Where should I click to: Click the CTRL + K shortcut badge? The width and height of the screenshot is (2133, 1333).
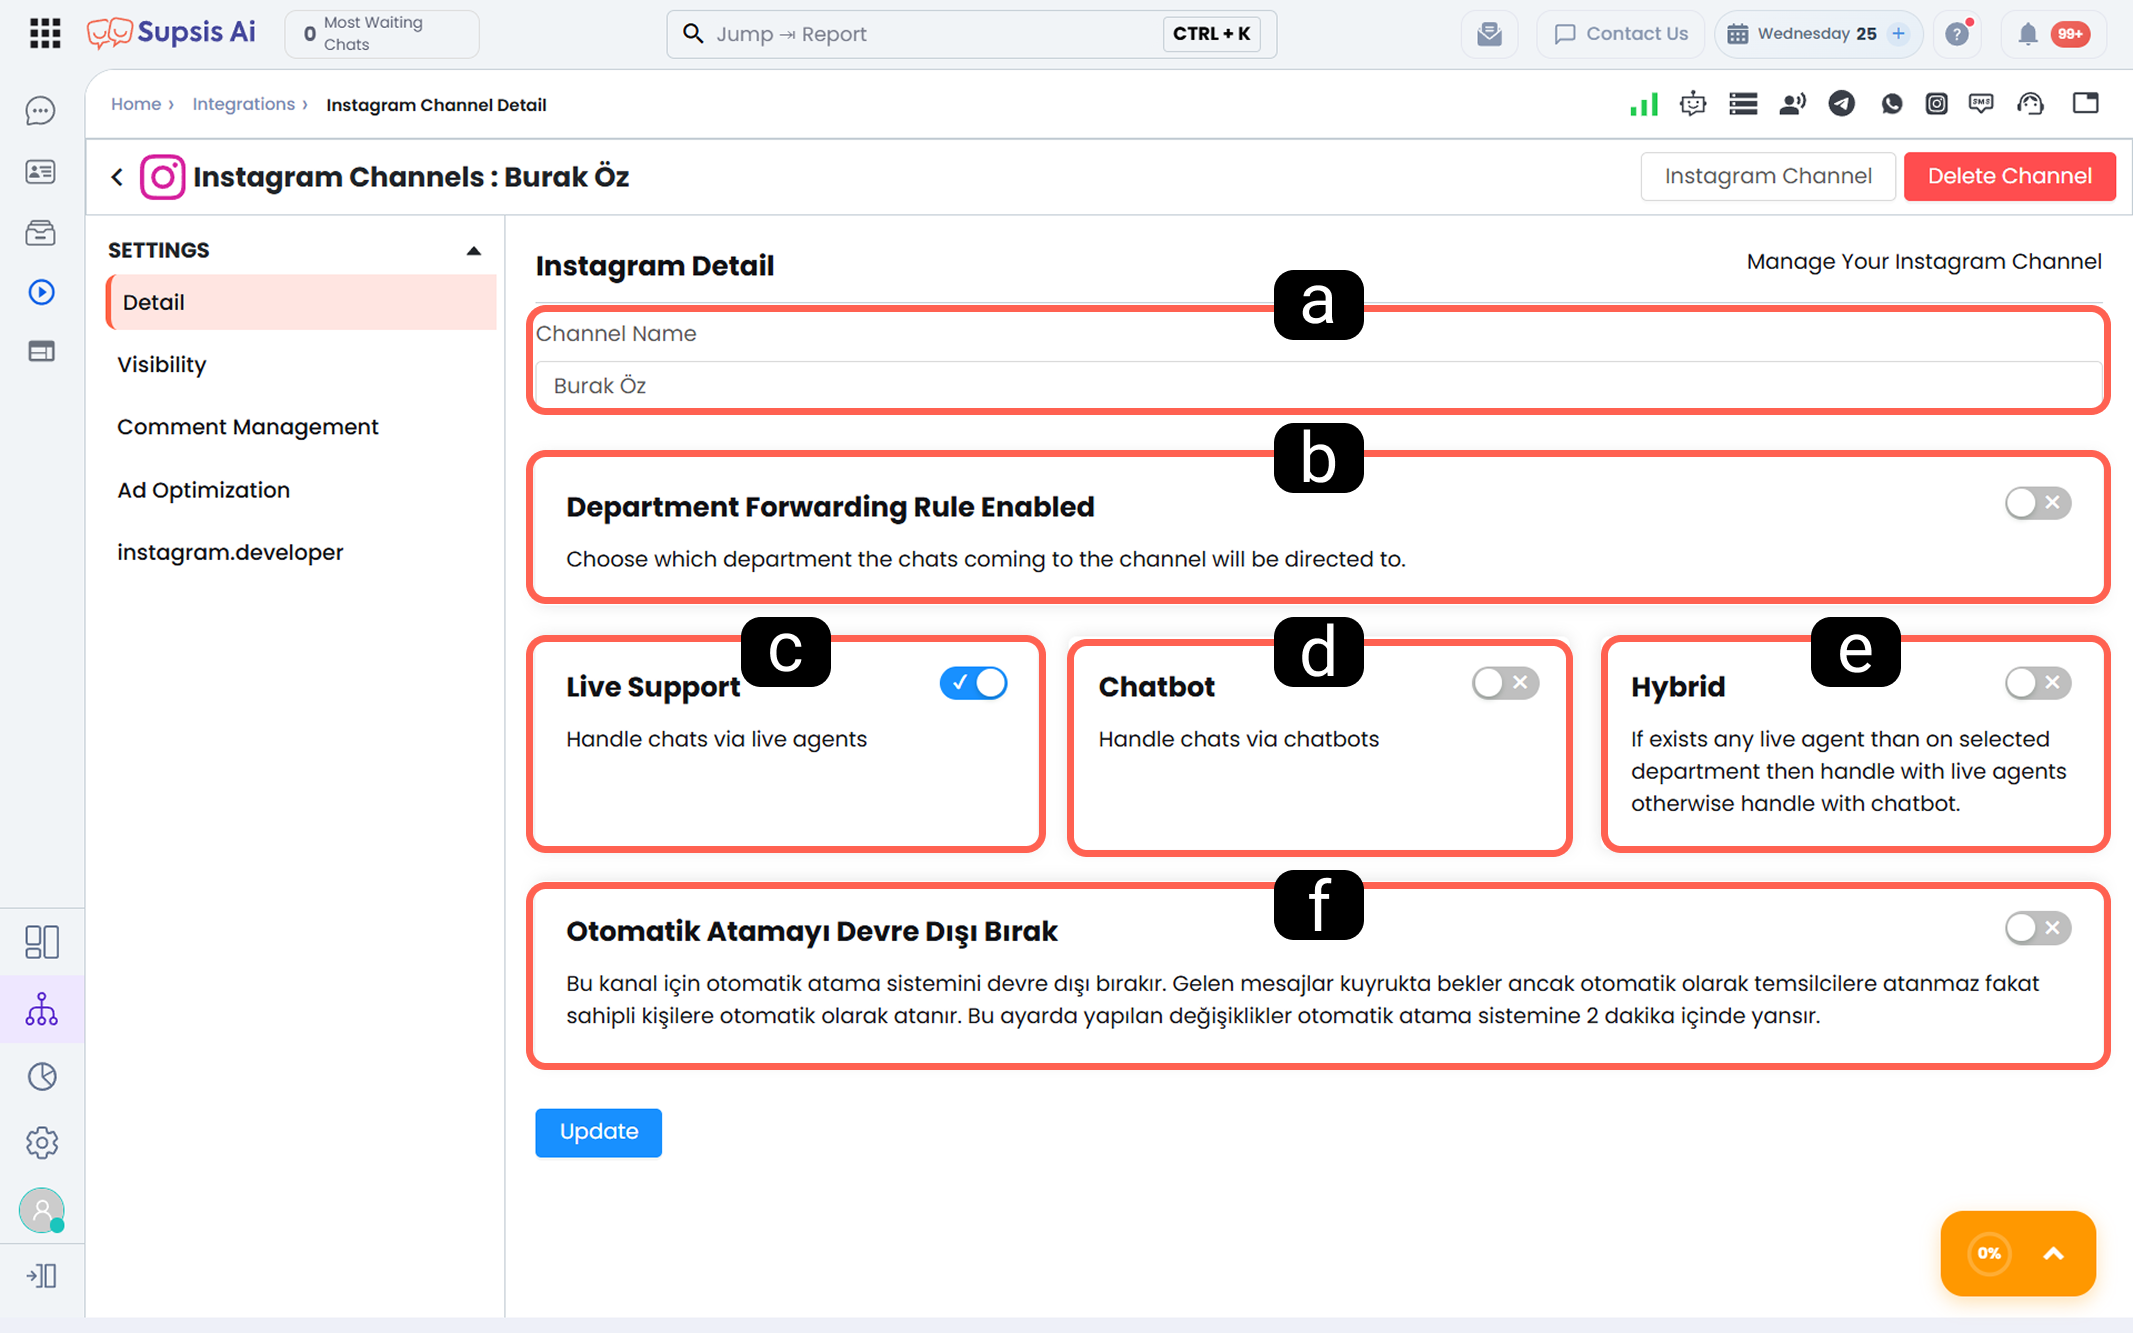pos(1211,34)
